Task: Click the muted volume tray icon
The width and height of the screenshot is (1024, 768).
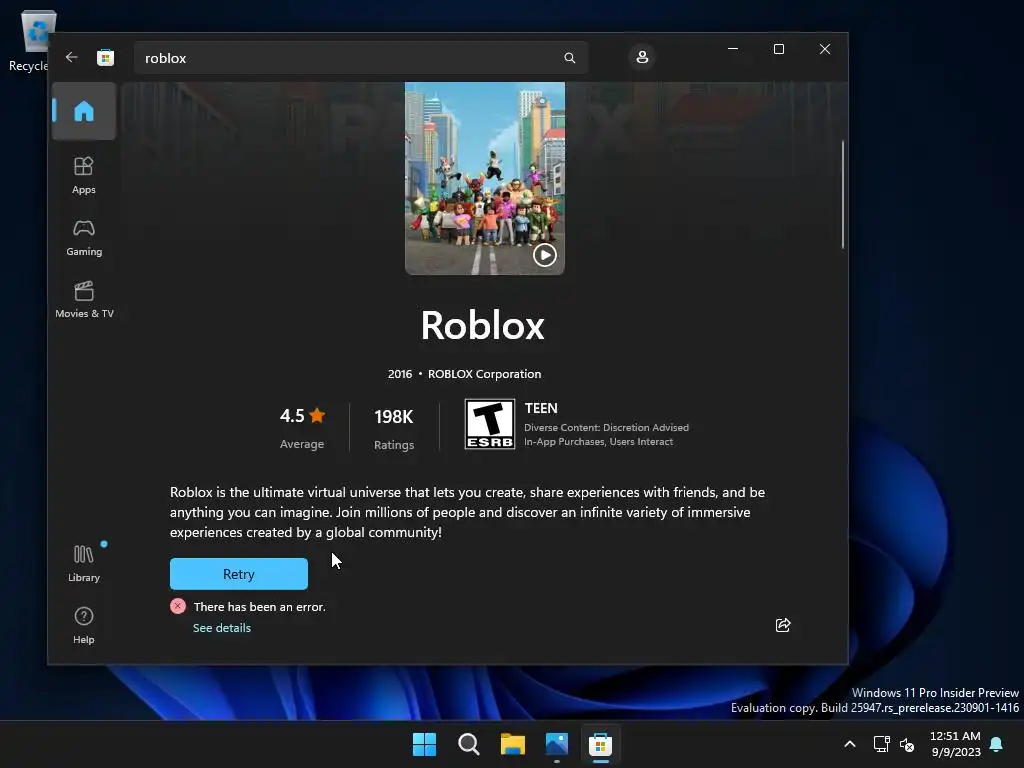Action: coord(907,744)
